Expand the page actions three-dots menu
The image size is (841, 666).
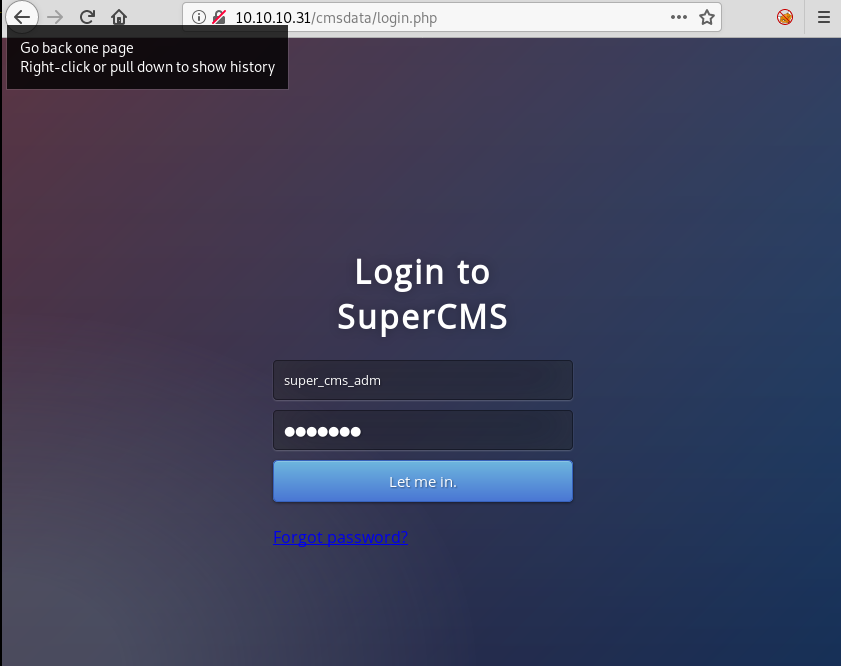[678, 17]
